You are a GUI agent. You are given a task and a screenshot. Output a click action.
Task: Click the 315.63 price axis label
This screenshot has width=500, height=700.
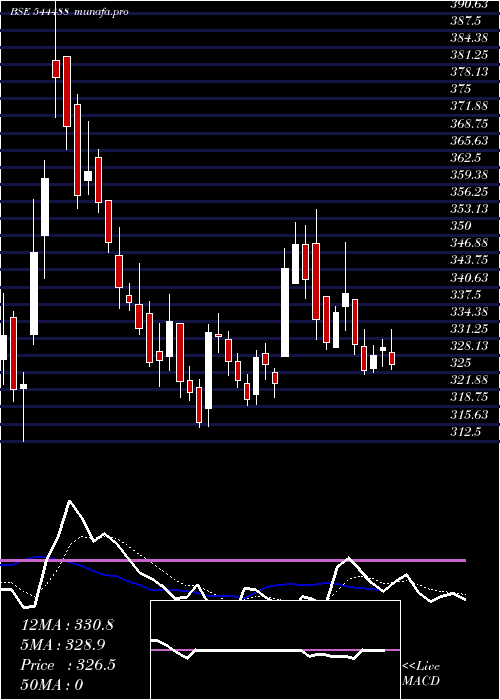[x=471, y=414]
